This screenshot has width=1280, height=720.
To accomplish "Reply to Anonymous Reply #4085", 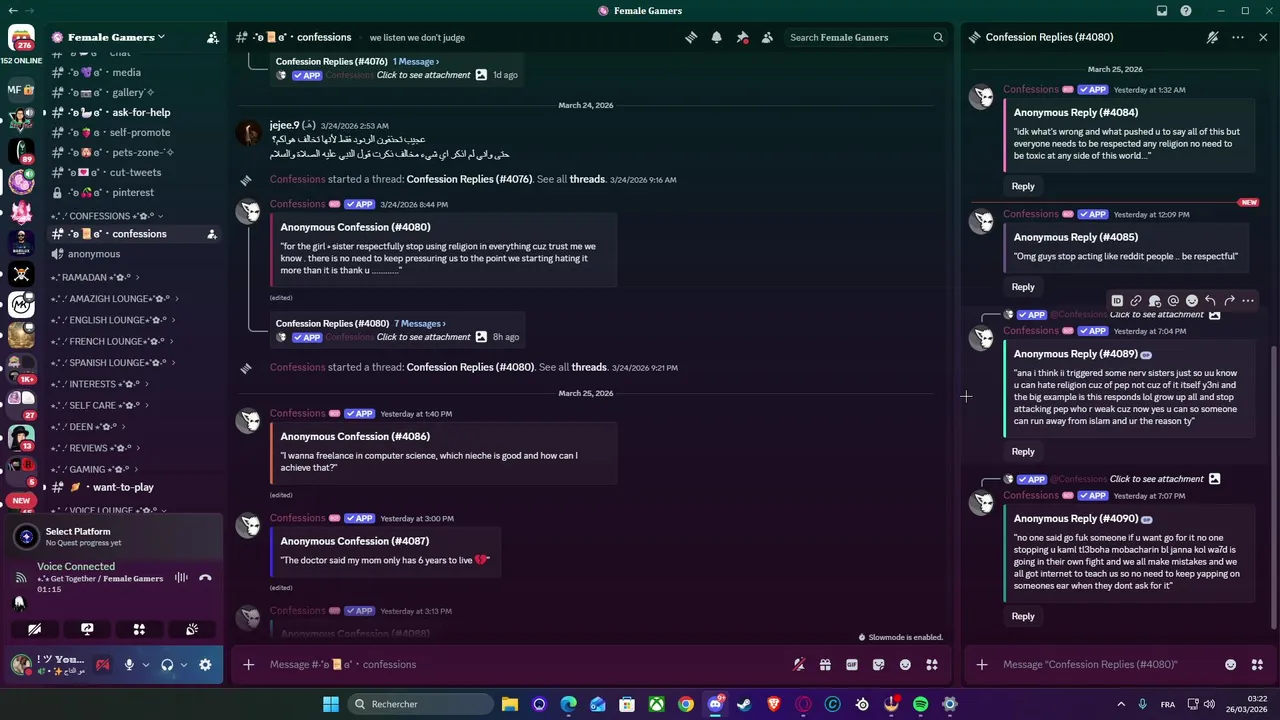I will coord(1023,287).
